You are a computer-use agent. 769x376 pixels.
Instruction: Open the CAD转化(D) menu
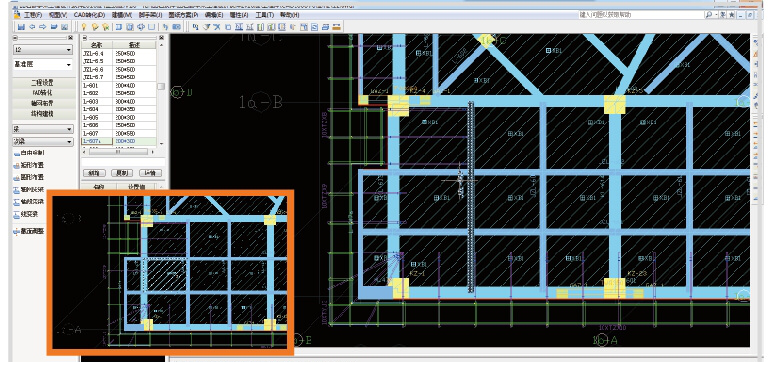pyautogui.click(x=89, y=15)
